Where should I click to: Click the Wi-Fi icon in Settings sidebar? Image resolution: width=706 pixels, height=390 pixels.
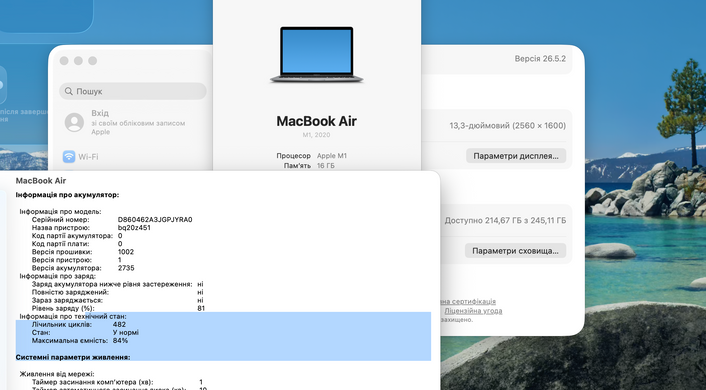(69, 157)
